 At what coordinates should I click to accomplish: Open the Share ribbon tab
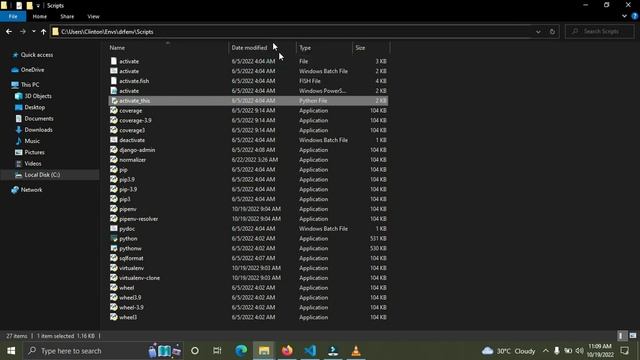(67, 16)
